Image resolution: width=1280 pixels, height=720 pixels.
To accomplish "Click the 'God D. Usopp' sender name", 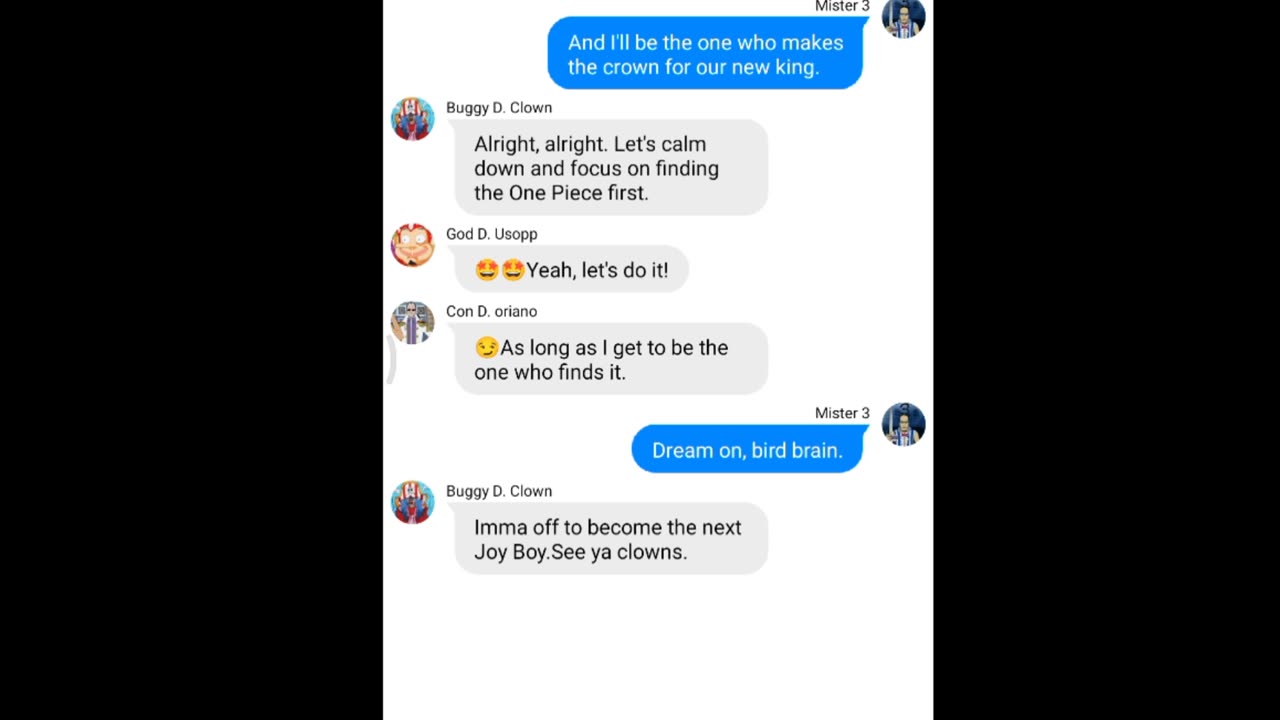I will [x=492, y=234].
